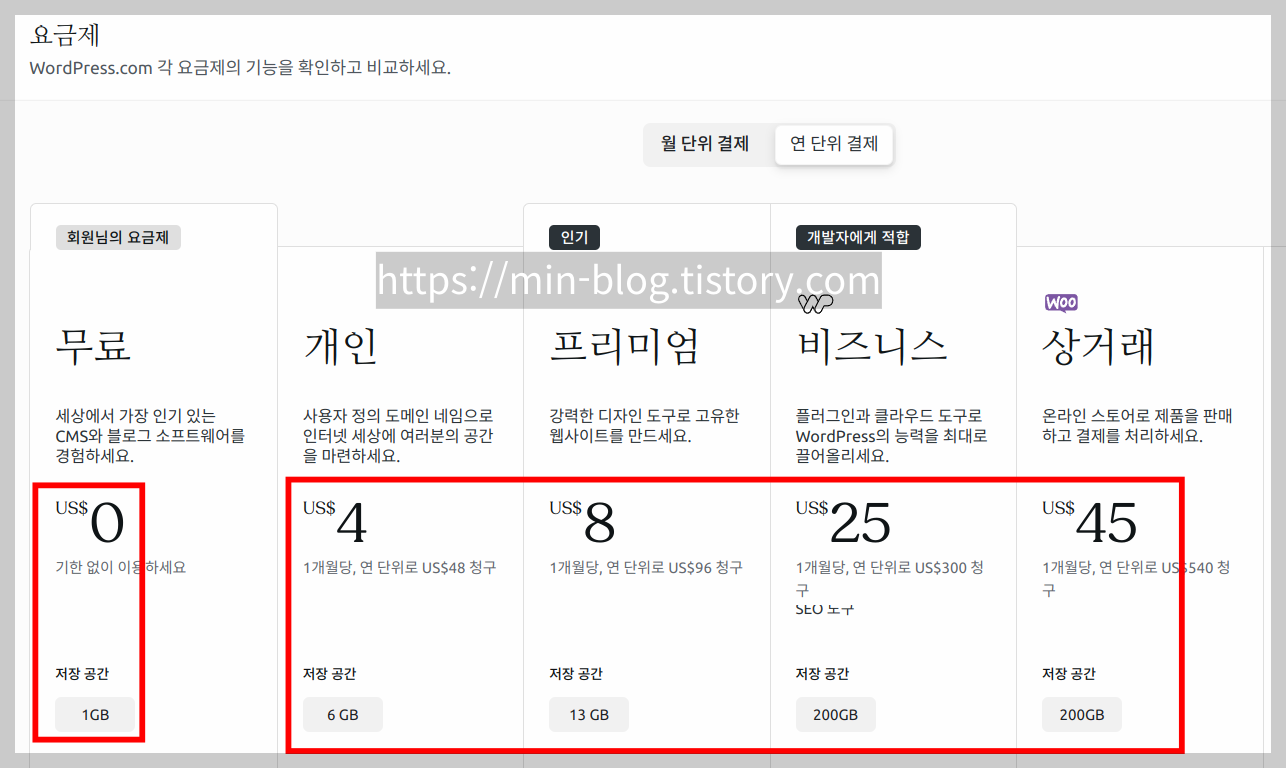Click 저장 공간 label under 무료
1286x768 pixels.
(83, 674)
